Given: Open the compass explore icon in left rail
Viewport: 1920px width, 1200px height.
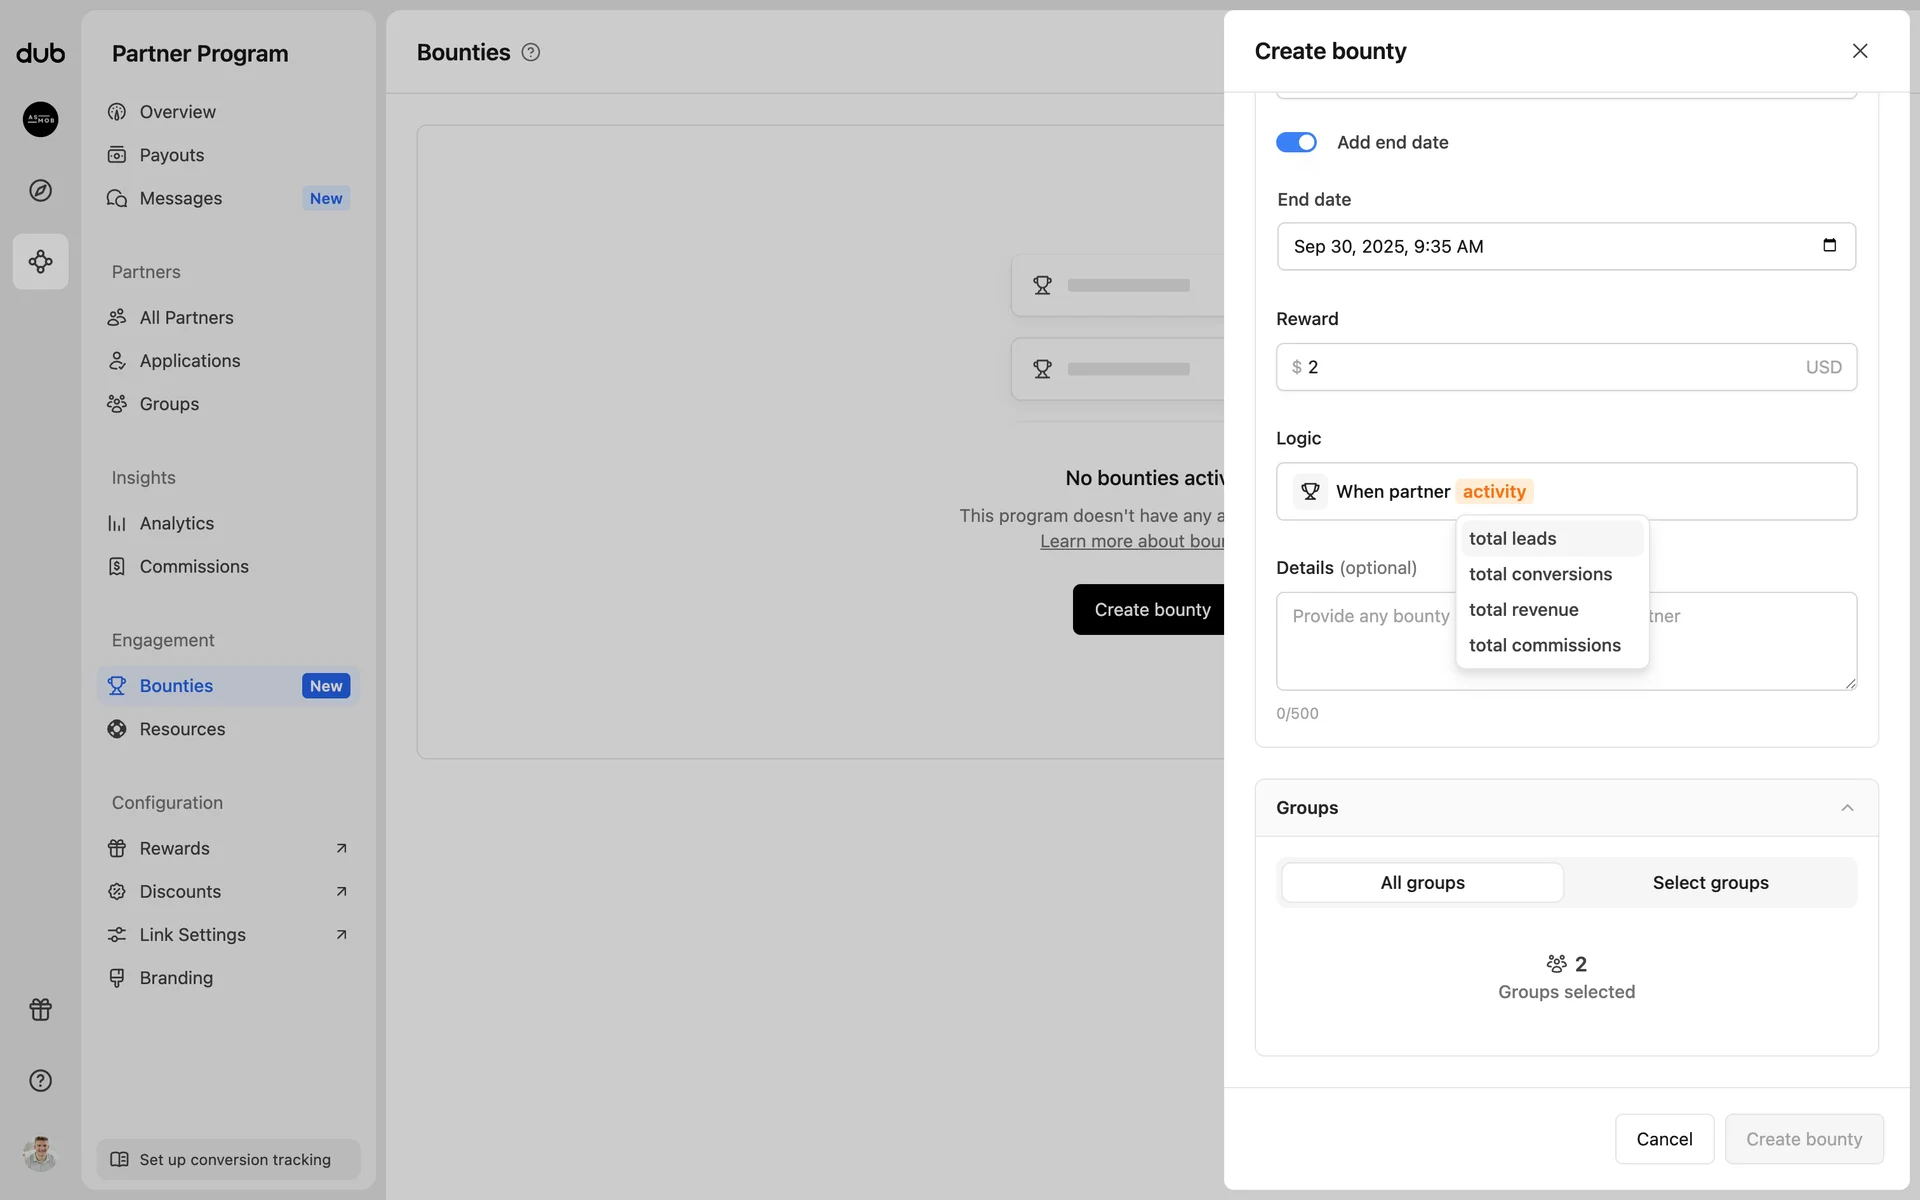Looking at the screenshot, I should point(40,190).
